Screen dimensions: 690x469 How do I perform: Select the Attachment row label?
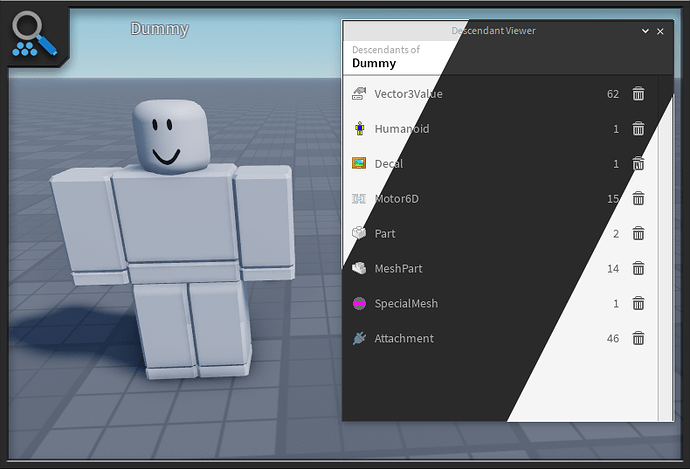(404, 338)
